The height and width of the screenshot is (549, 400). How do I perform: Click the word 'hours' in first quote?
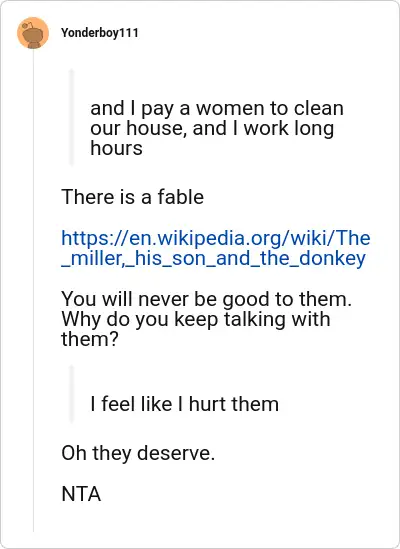116,148
